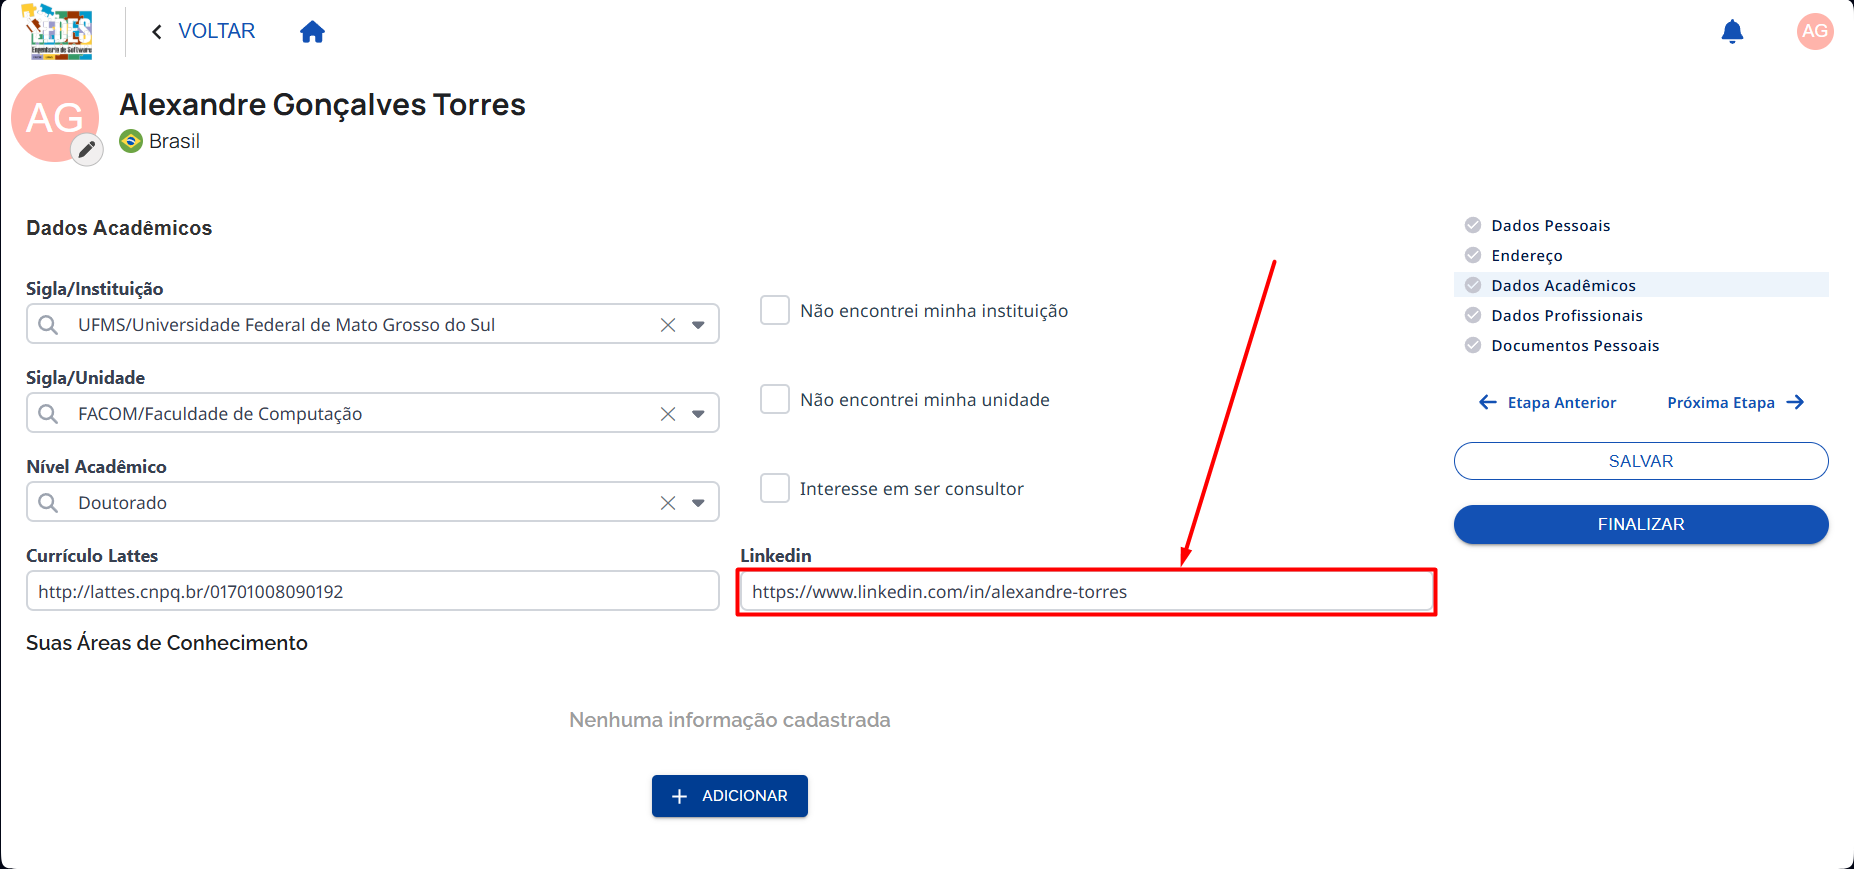
Task: Click ADICIONAR knowledge area button
Action: click(730, 796)
